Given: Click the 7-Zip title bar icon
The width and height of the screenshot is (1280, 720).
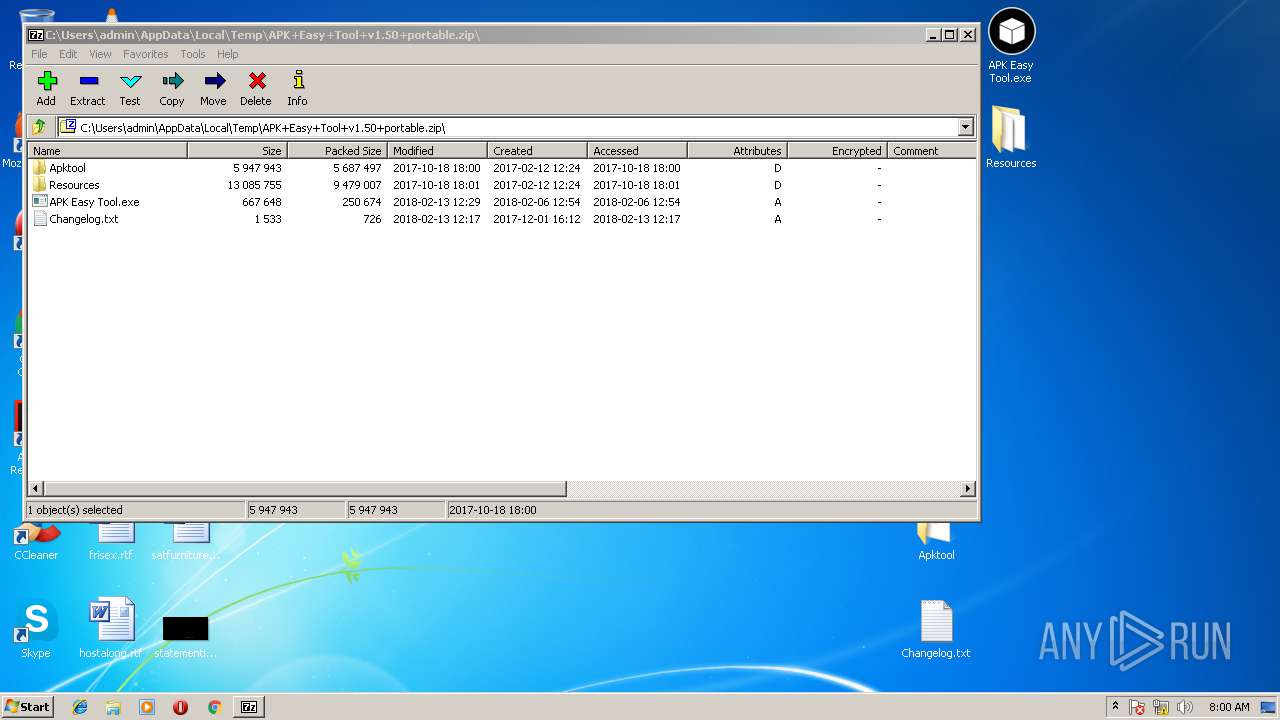Looking at the screenshot, I should (x=36, y=34).
